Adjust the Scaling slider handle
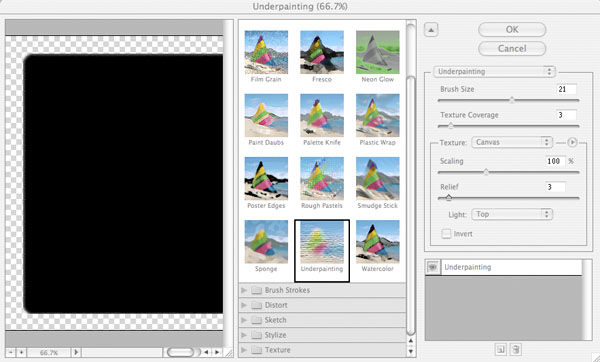Image resolution: width=600 pixels, height=362 pixels. (x=486, y=172)
